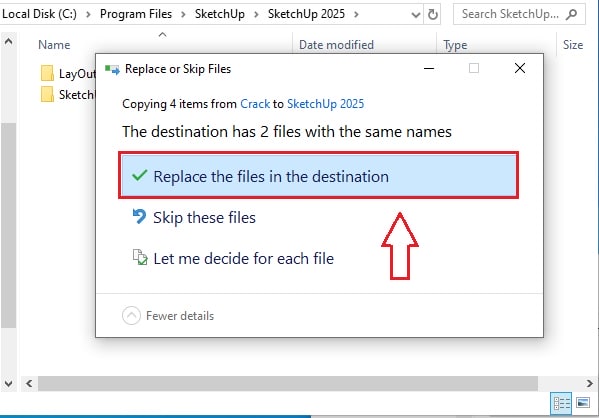This screenshot has width=599, height=418.
Task: Collapse dialog with Fewer details
Action: coord(168,316)
